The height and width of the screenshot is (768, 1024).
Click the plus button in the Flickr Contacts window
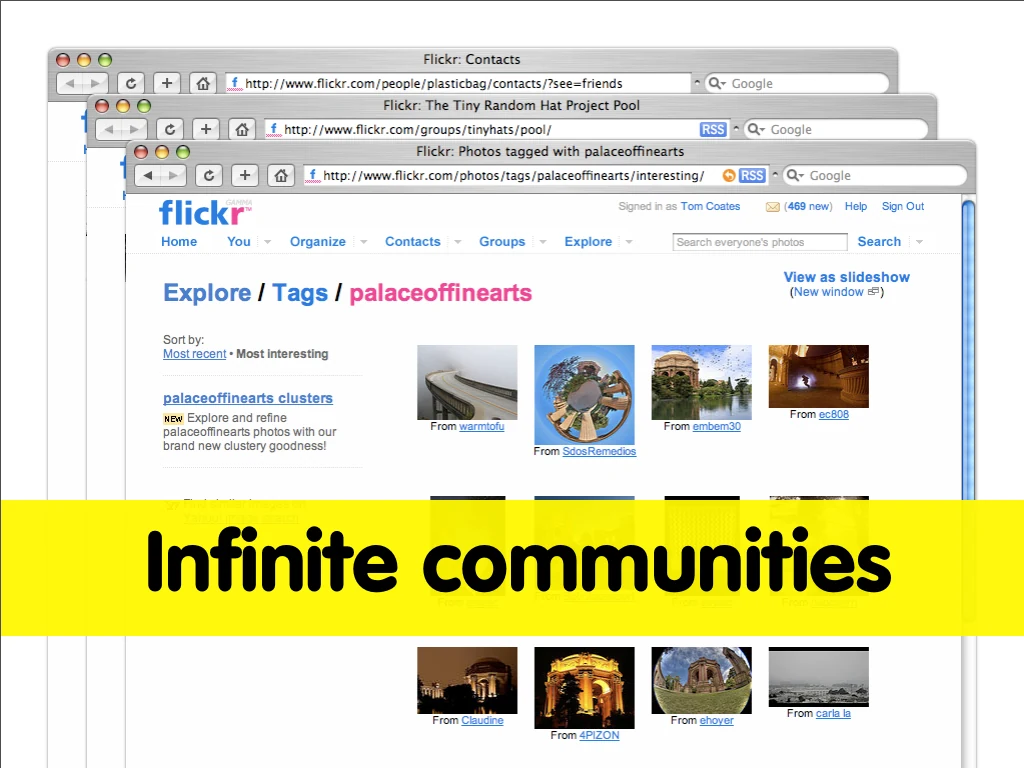(167, 83)
